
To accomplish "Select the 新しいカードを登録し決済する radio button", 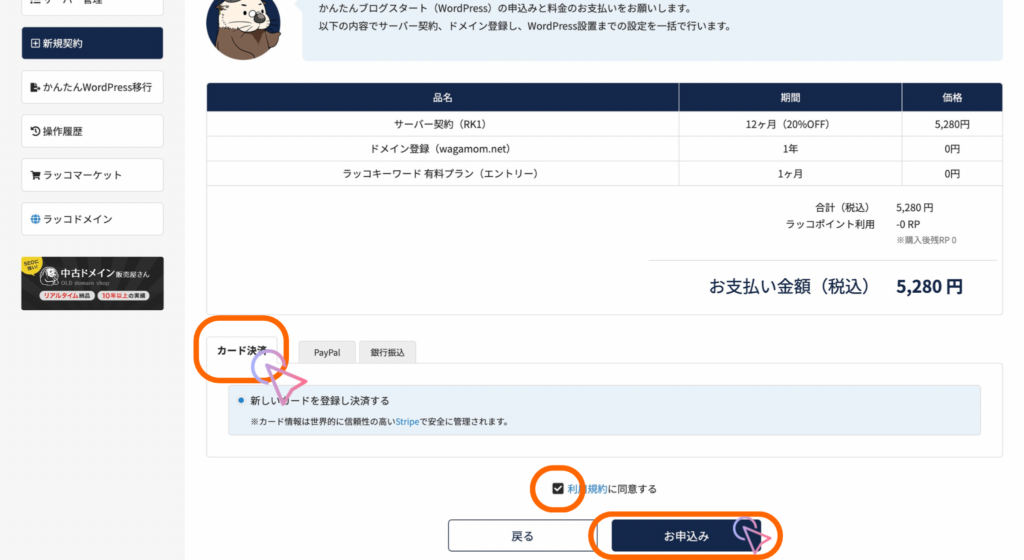I will [x=241, y=400].
